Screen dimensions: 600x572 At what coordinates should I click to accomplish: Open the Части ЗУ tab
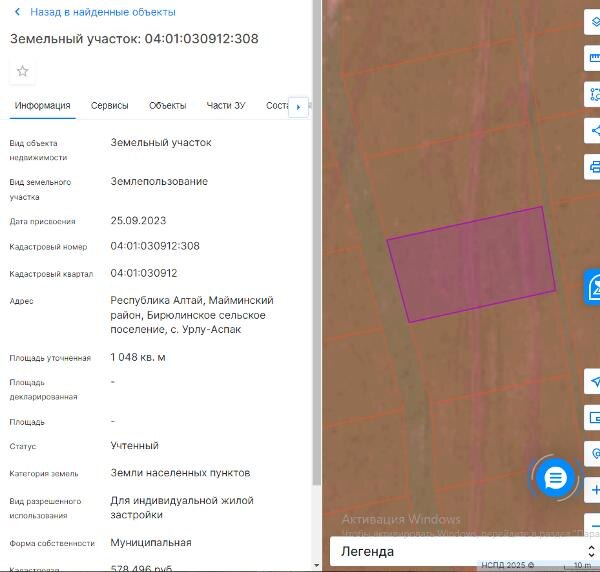click(x=226, y=106)
